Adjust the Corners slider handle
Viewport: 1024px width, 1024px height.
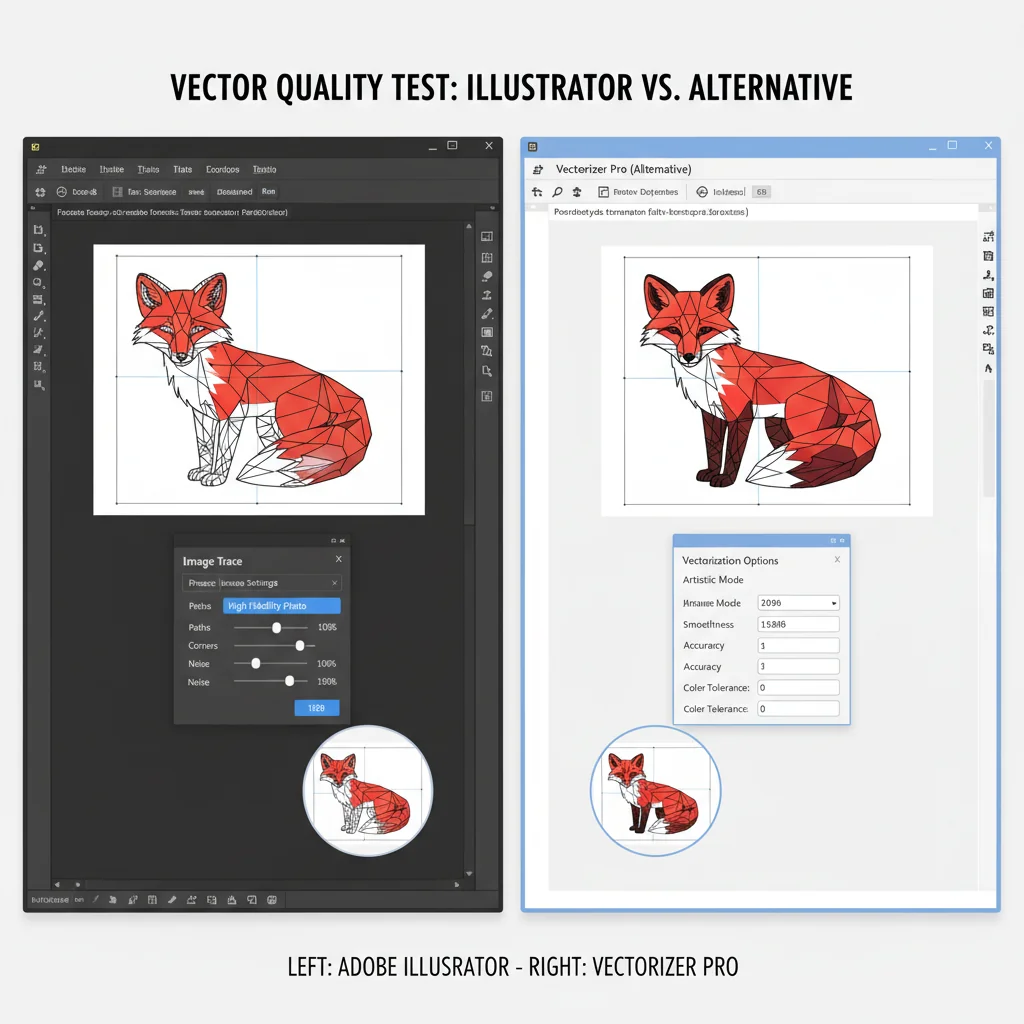point(300,645)
